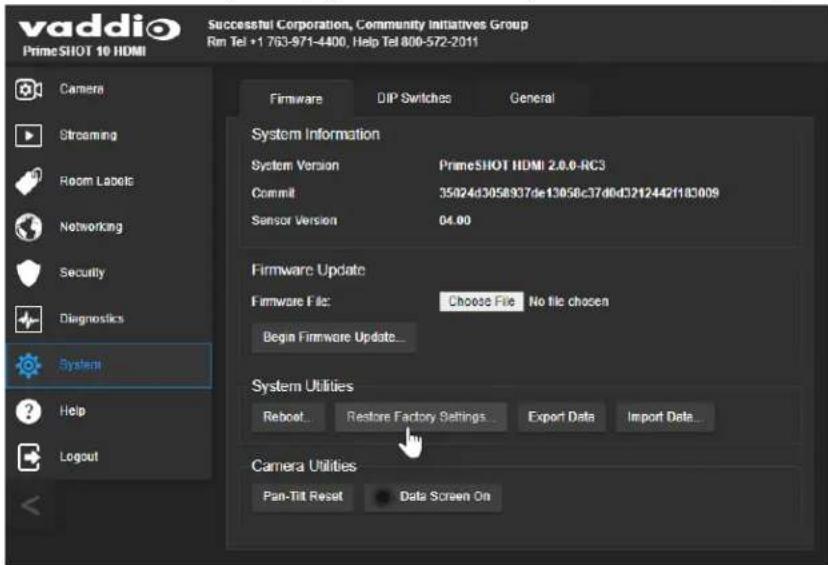Click the Logout exit icon
Viewport: 828px width, 565px height.
(x=29, y=457)
